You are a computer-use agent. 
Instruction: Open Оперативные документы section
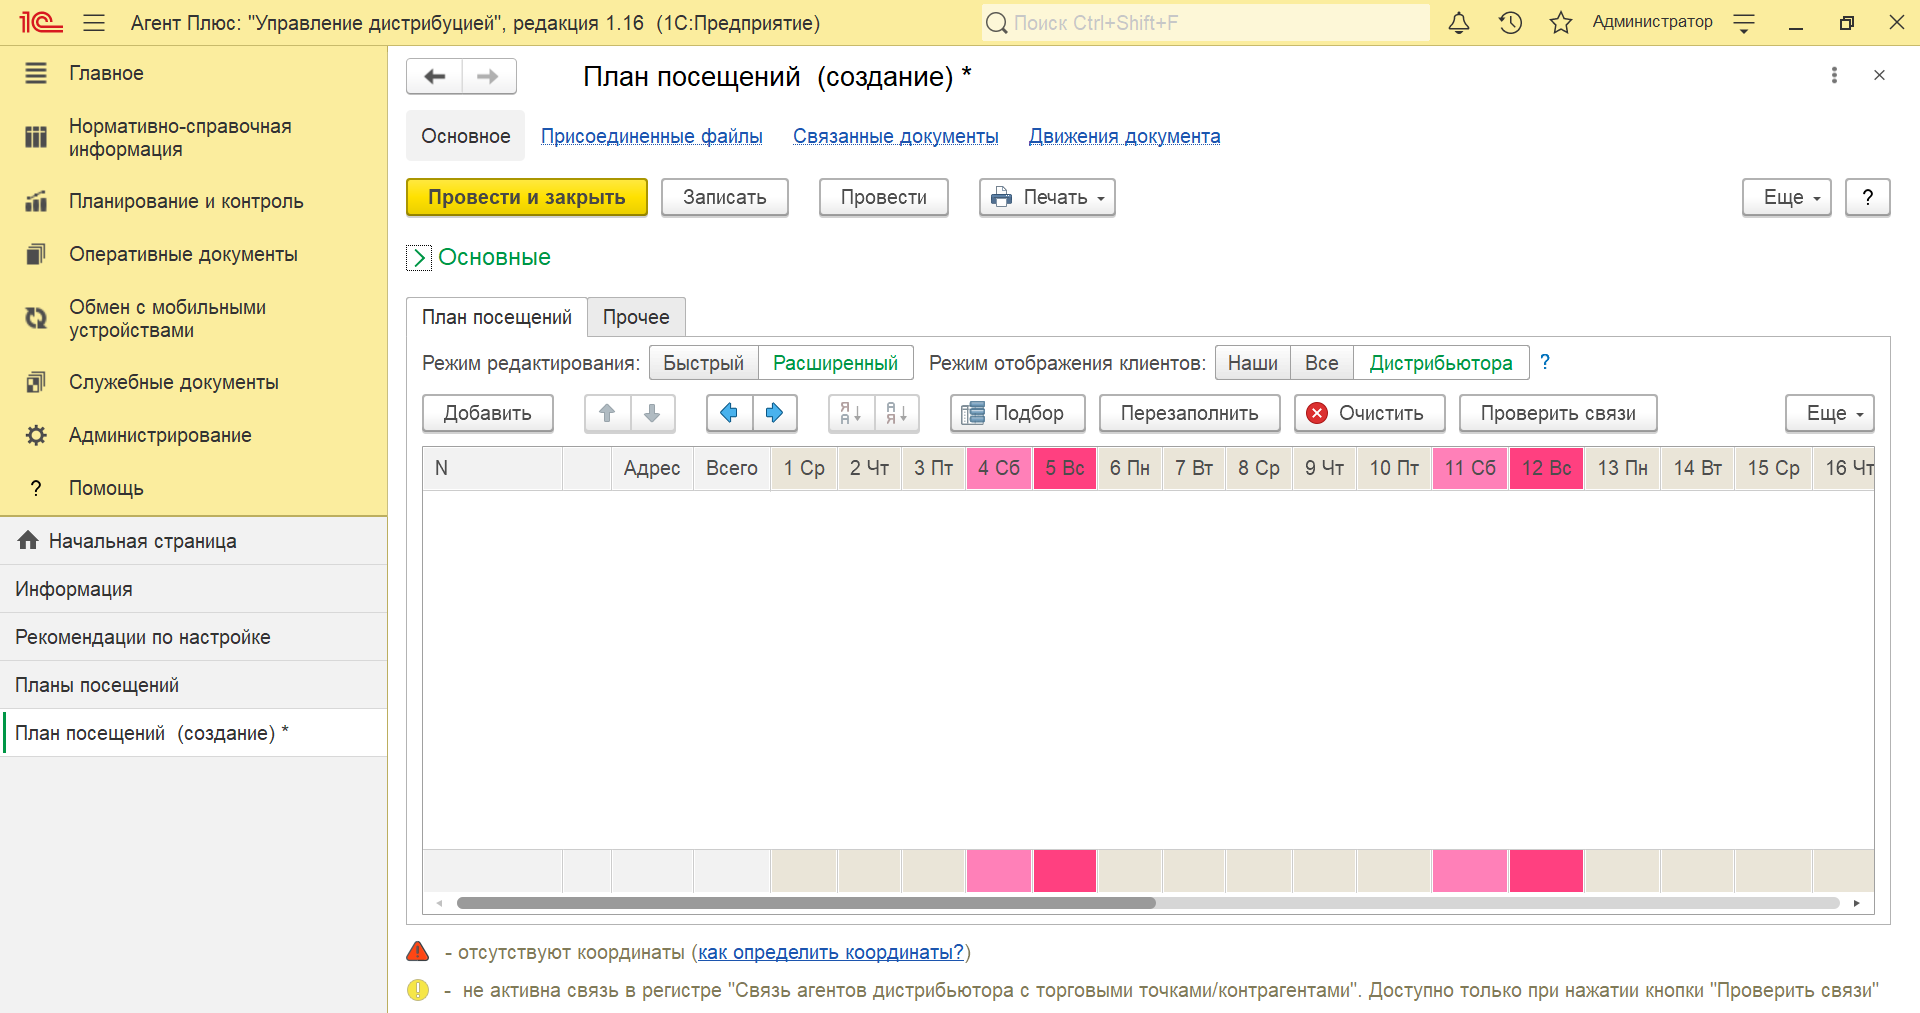(193, 254)
